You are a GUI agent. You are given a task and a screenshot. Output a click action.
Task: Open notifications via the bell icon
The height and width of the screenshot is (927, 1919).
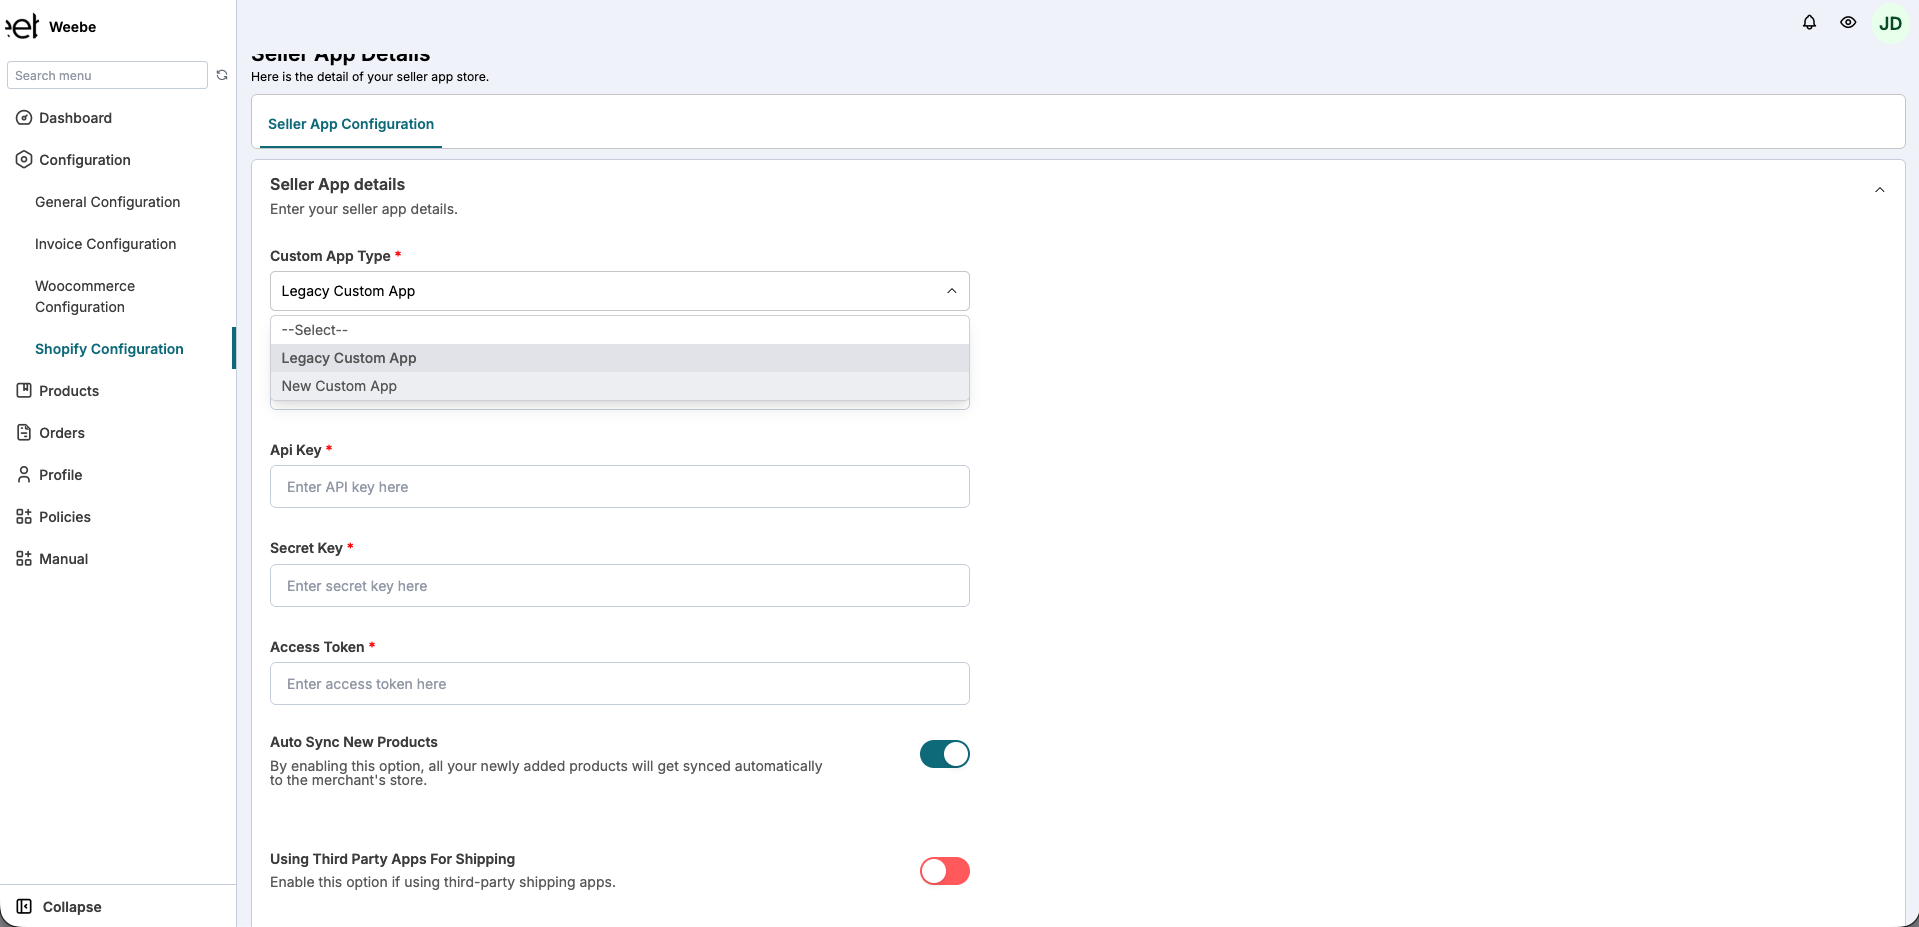(x=1809, y=22)
